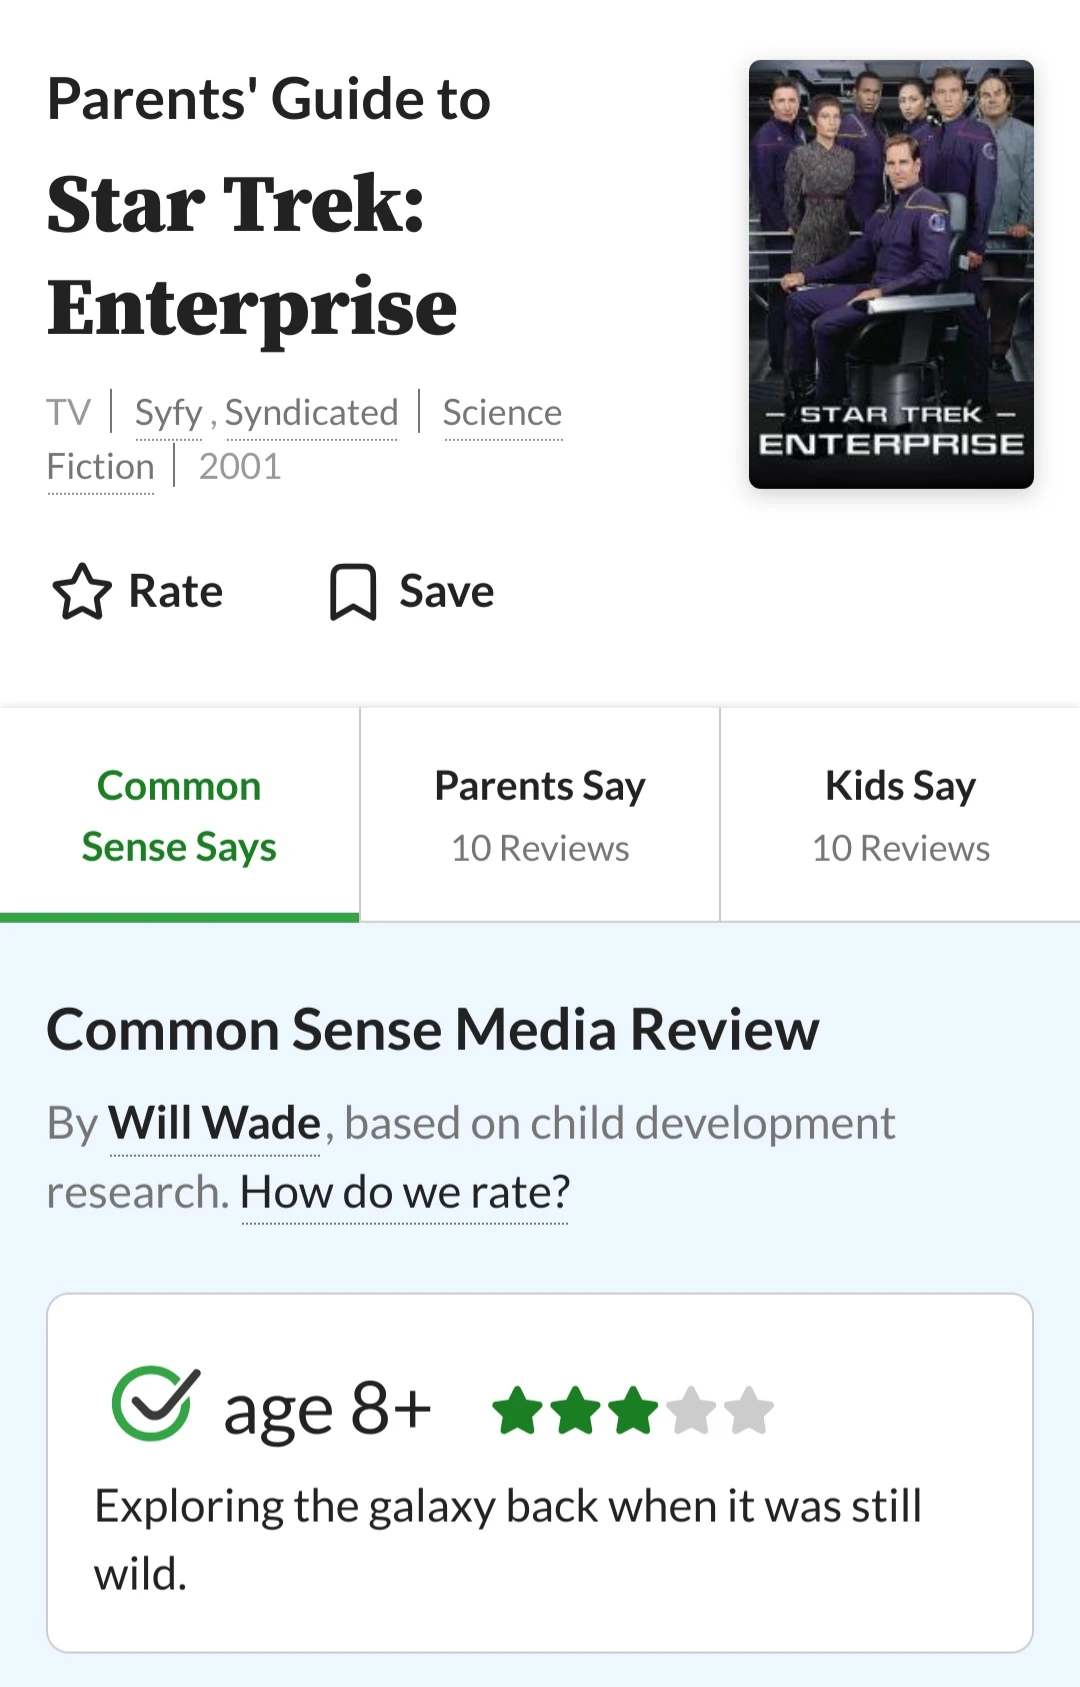Click the second green rating star
Viewport: 1080px width, 1687px height.
(x=576, y=1411)
